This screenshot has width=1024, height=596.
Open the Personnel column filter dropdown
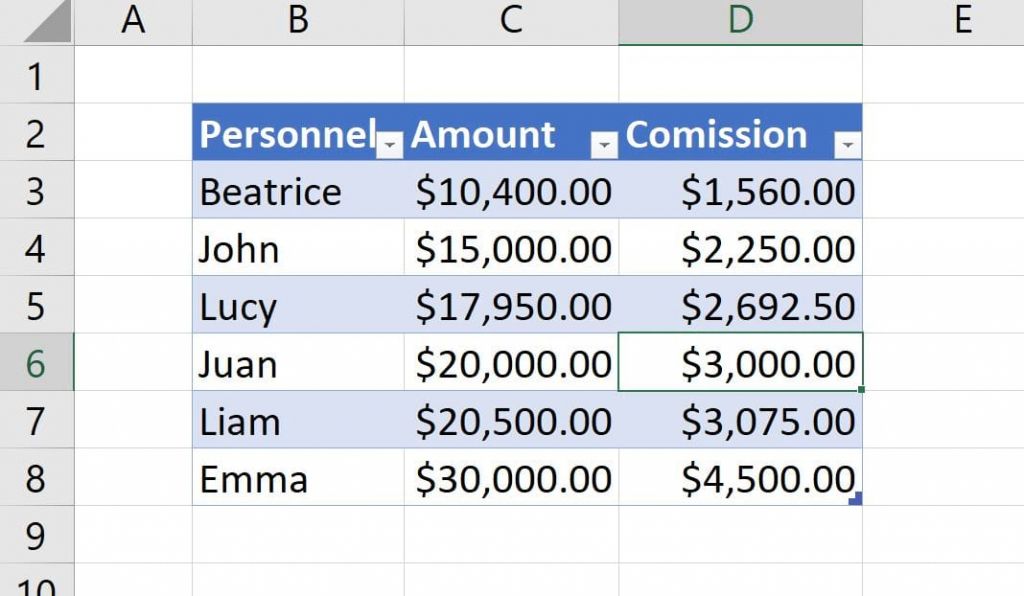pos(390,146)
